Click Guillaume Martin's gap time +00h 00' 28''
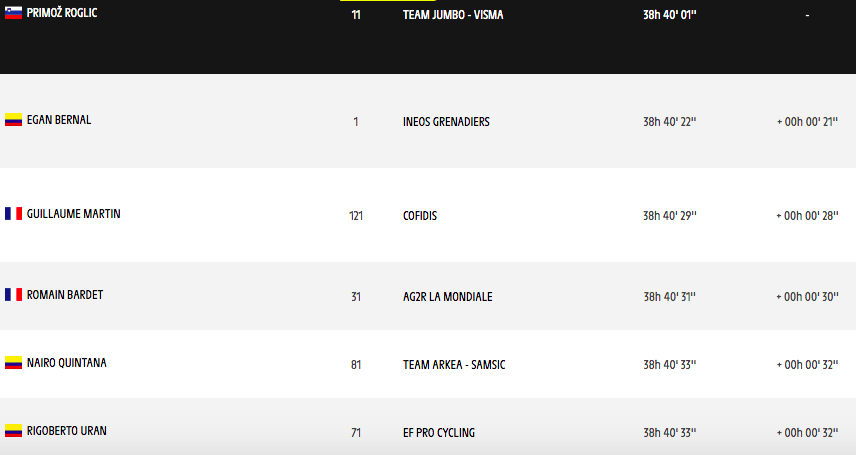The width and height of the screenshot is (856, 455). (806, 216)
